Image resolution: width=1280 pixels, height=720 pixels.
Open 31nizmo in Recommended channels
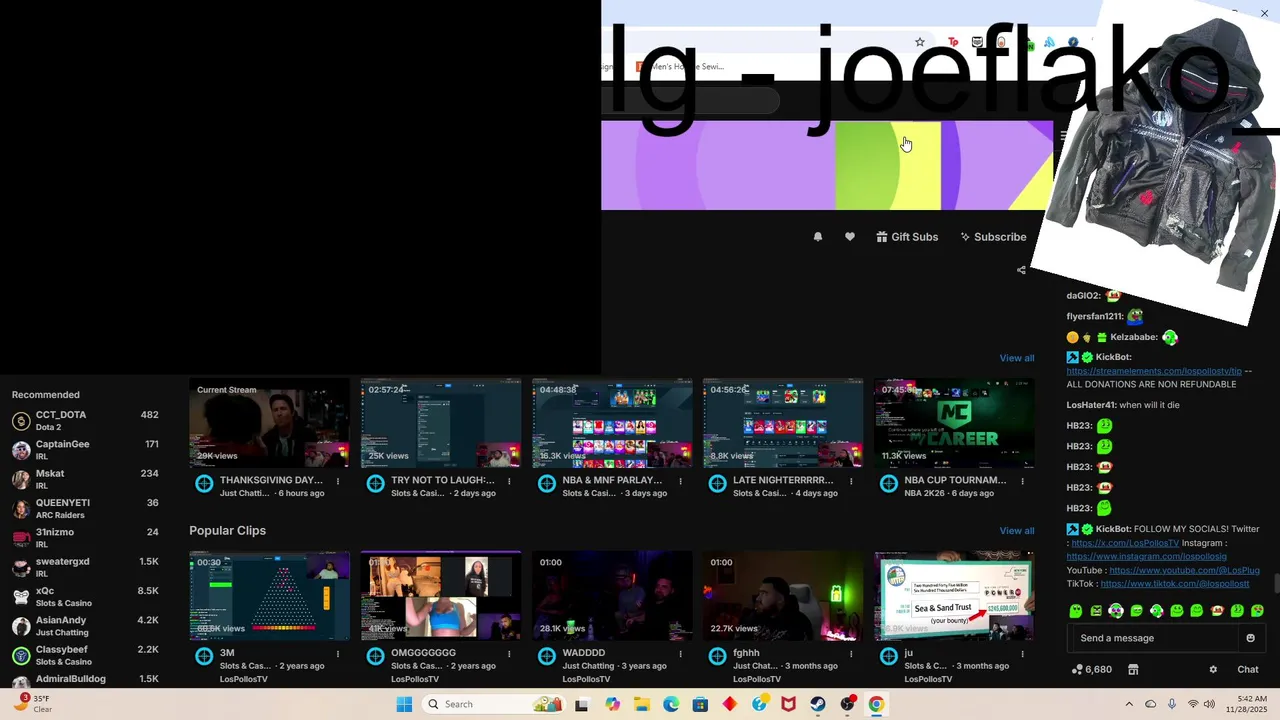[85, 538]
